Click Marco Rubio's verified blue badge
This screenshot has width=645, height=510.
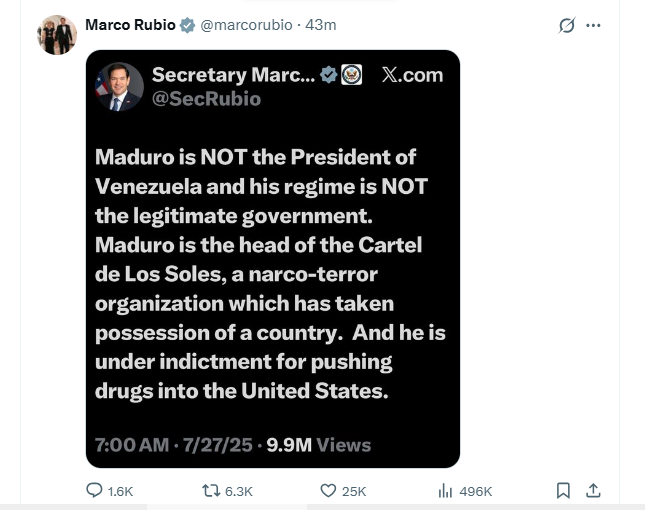[187, 25]
